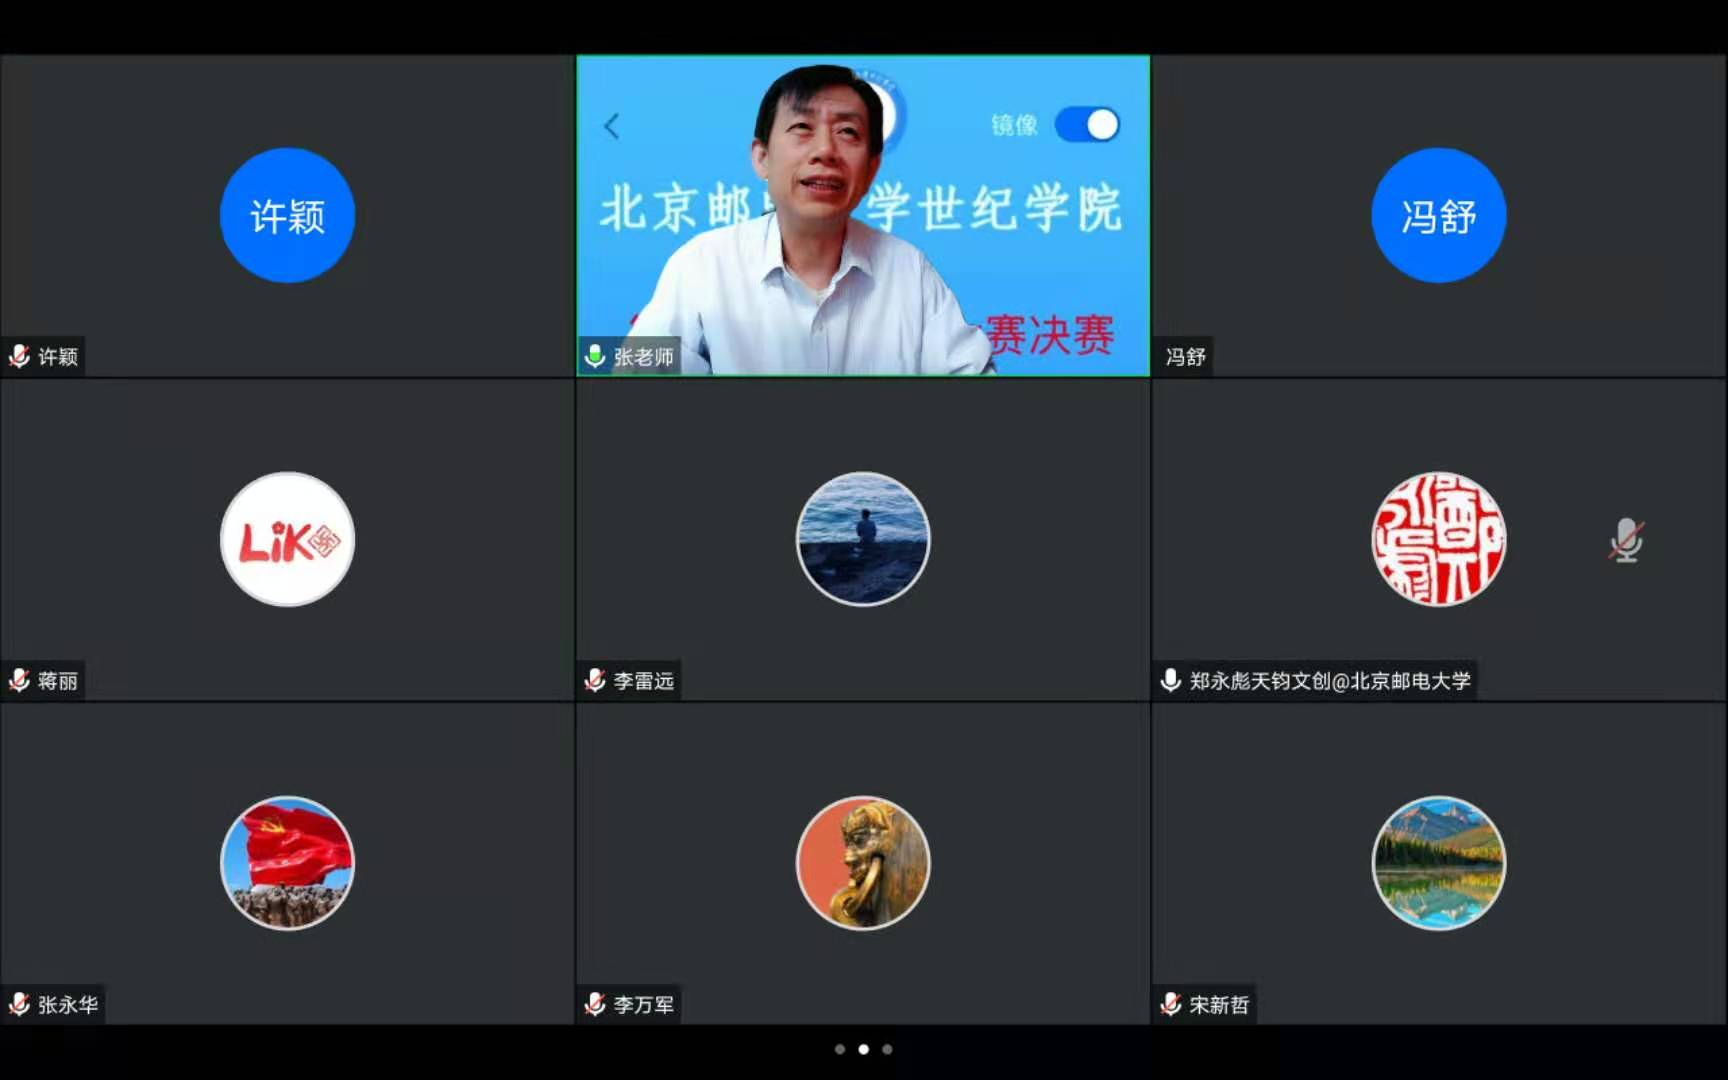Click the back chevron in video tile
This screenshot has width=1728, height=1080.
pyautogui.click(x=612, y=126)
